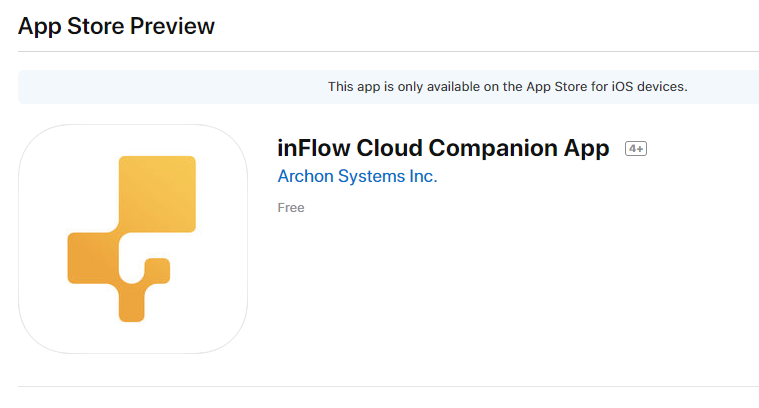
Task: Click the small orange nub in the inFlow logo
Action: pyautogui.click(x=158, y=270)
